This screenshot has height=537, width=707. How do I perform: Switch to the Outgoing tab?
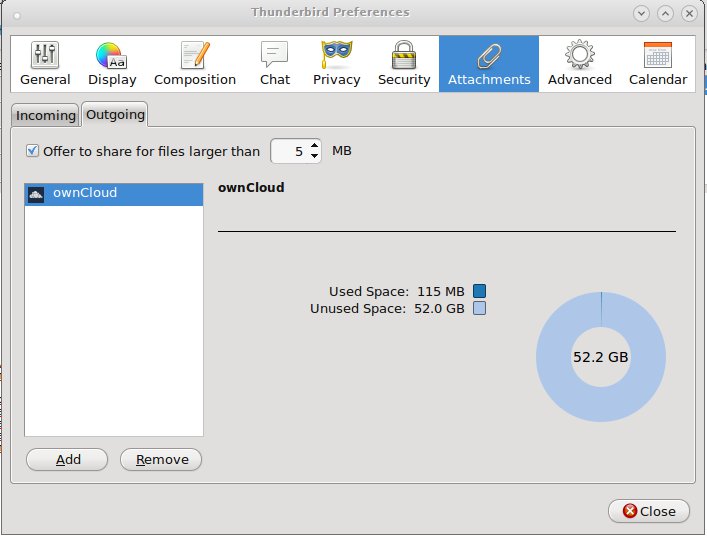coord(115,115)
